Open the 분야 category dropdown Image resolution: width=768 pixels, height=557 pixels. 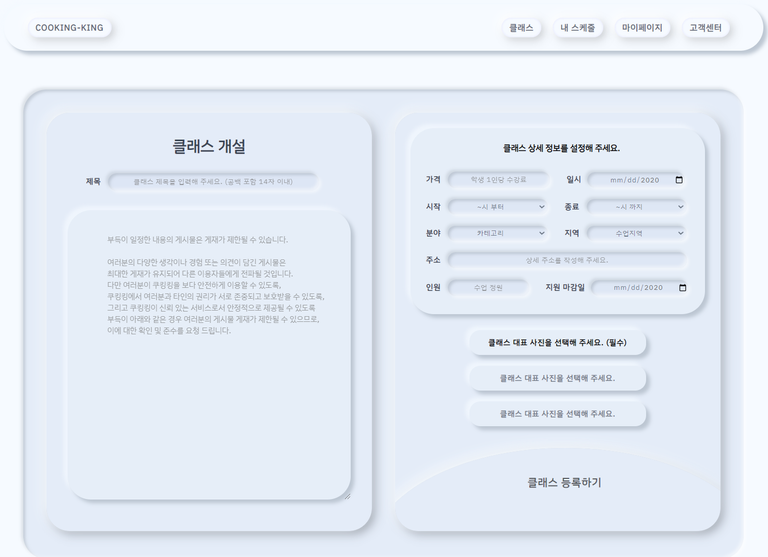point(498,233)
